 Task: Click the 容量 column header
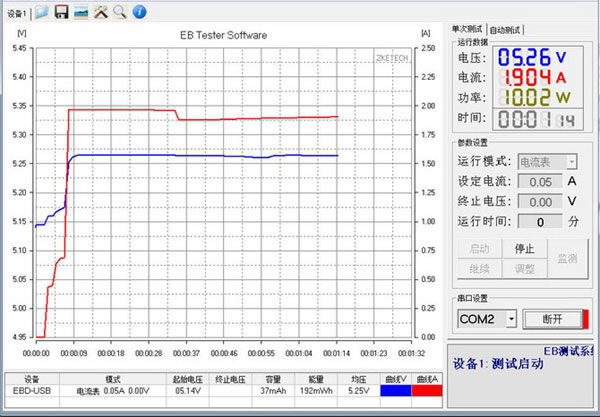click(x=273, y=379)
